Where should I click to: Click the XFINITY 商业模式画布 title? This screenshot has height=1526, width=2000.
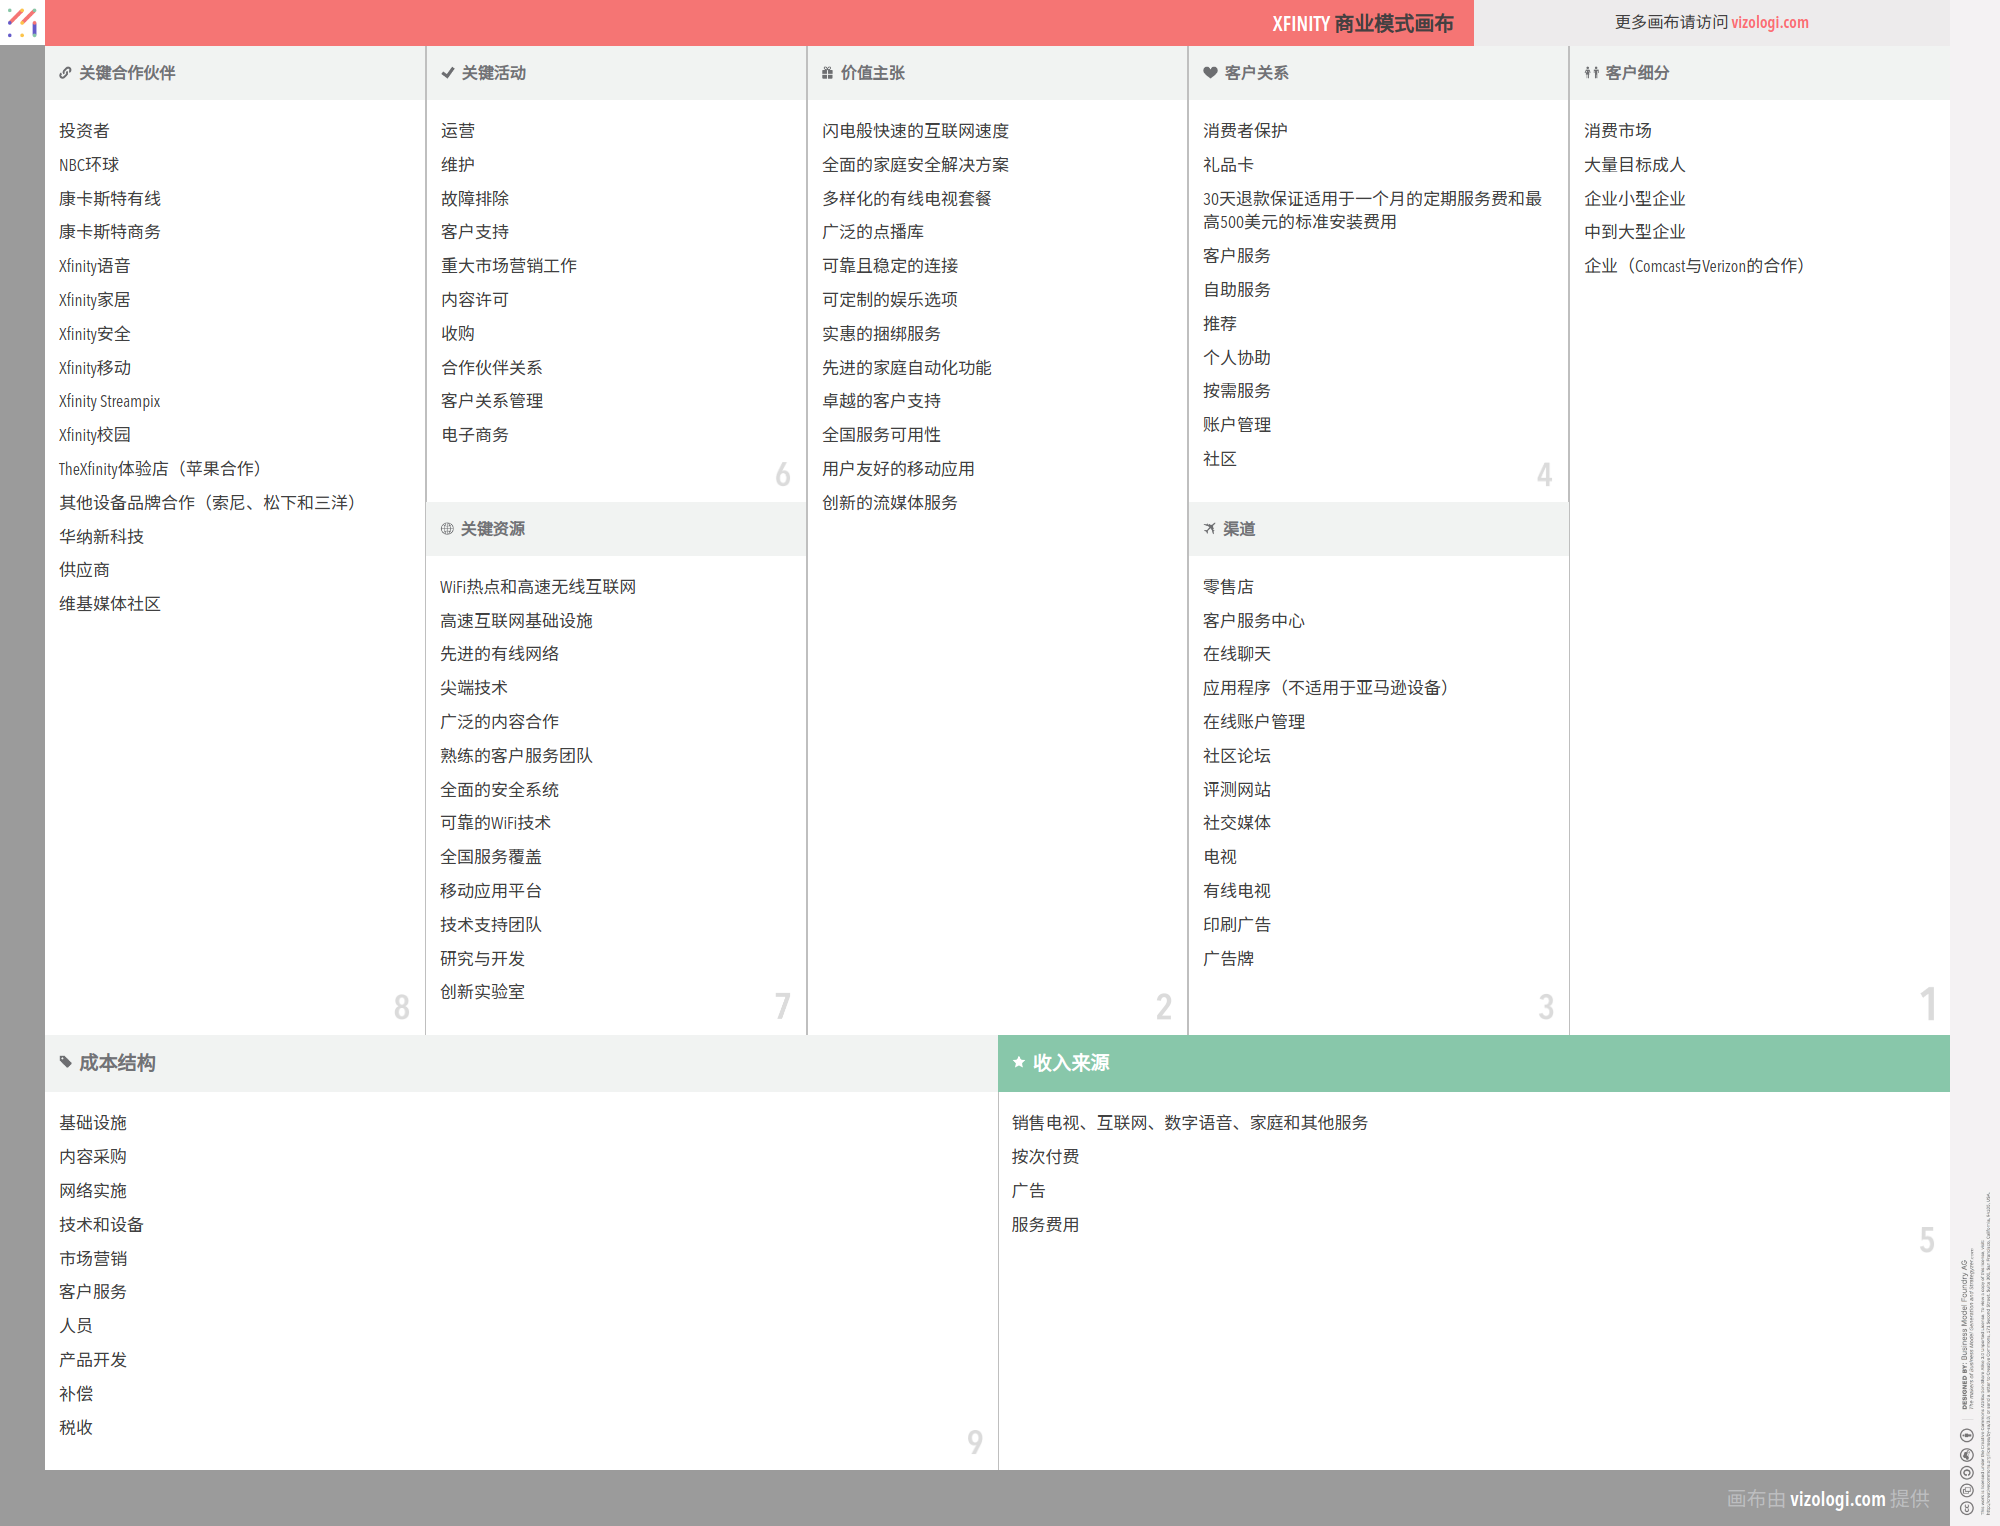[1362, 23]
